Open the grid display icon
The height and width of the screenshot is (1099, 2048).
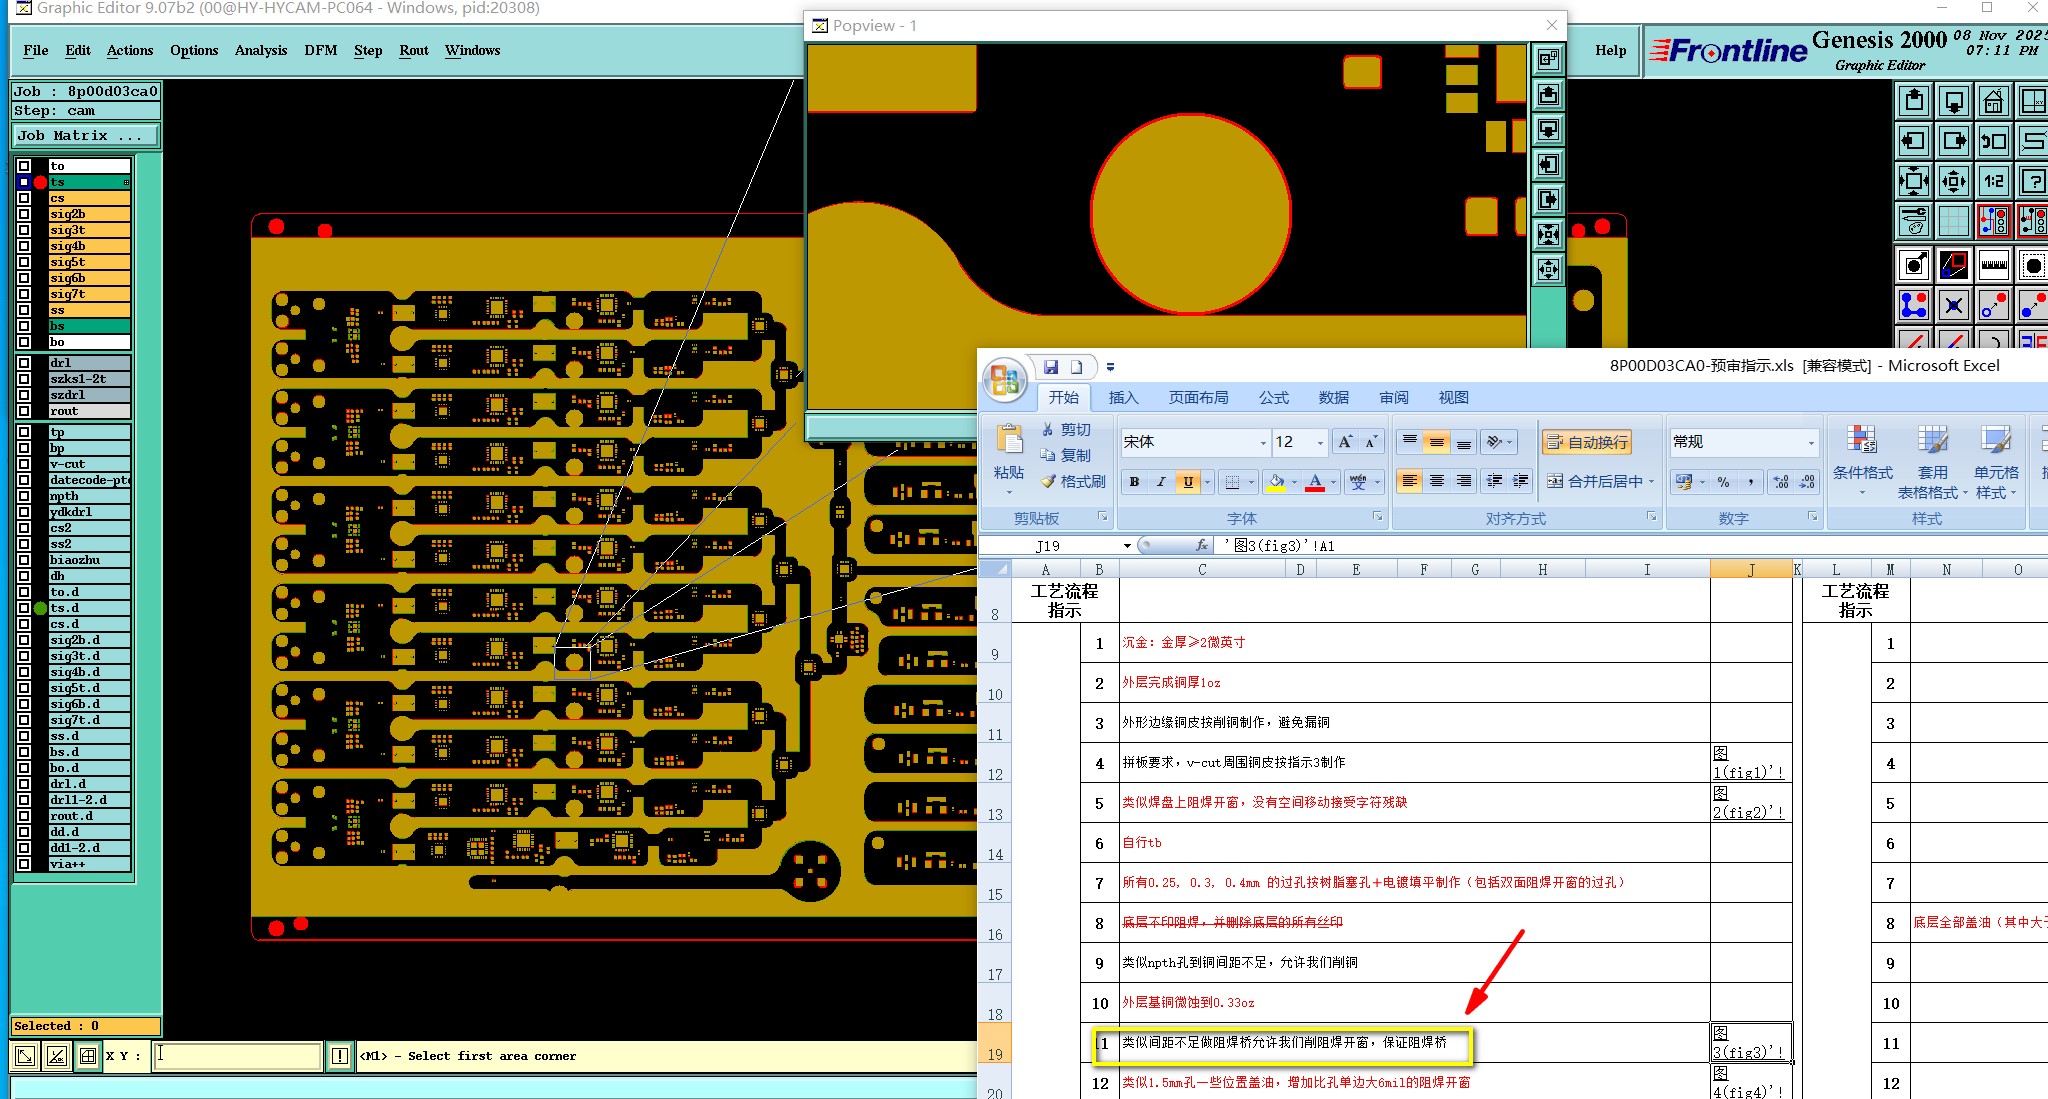coord(1953,221)
